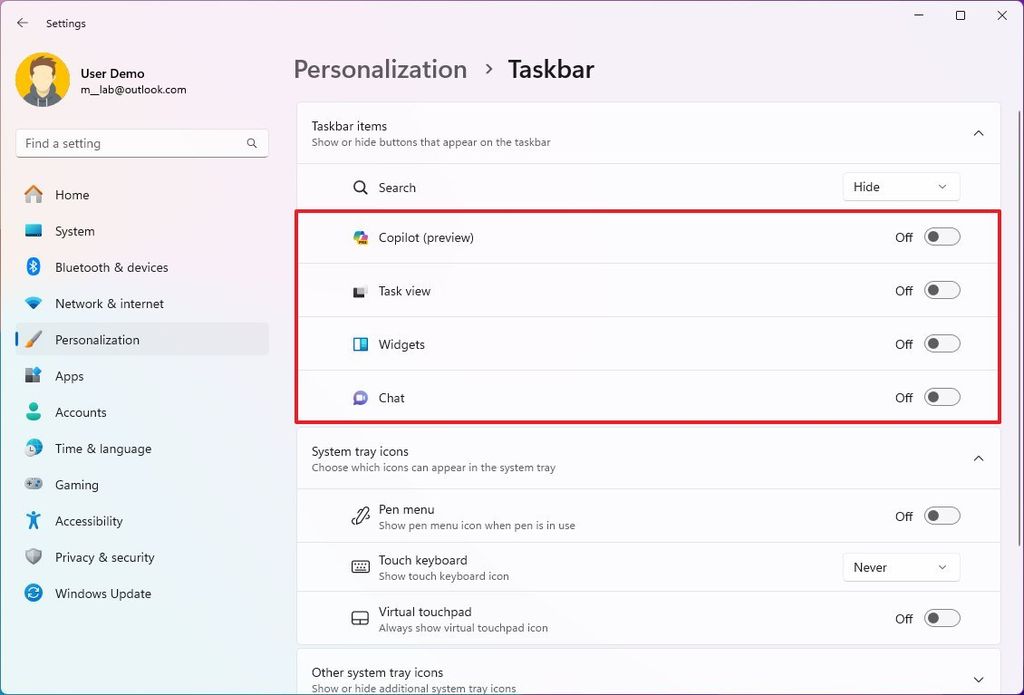Open the Search visibility dropdown showing Hide
The image size is (1024, 695).
900,186
